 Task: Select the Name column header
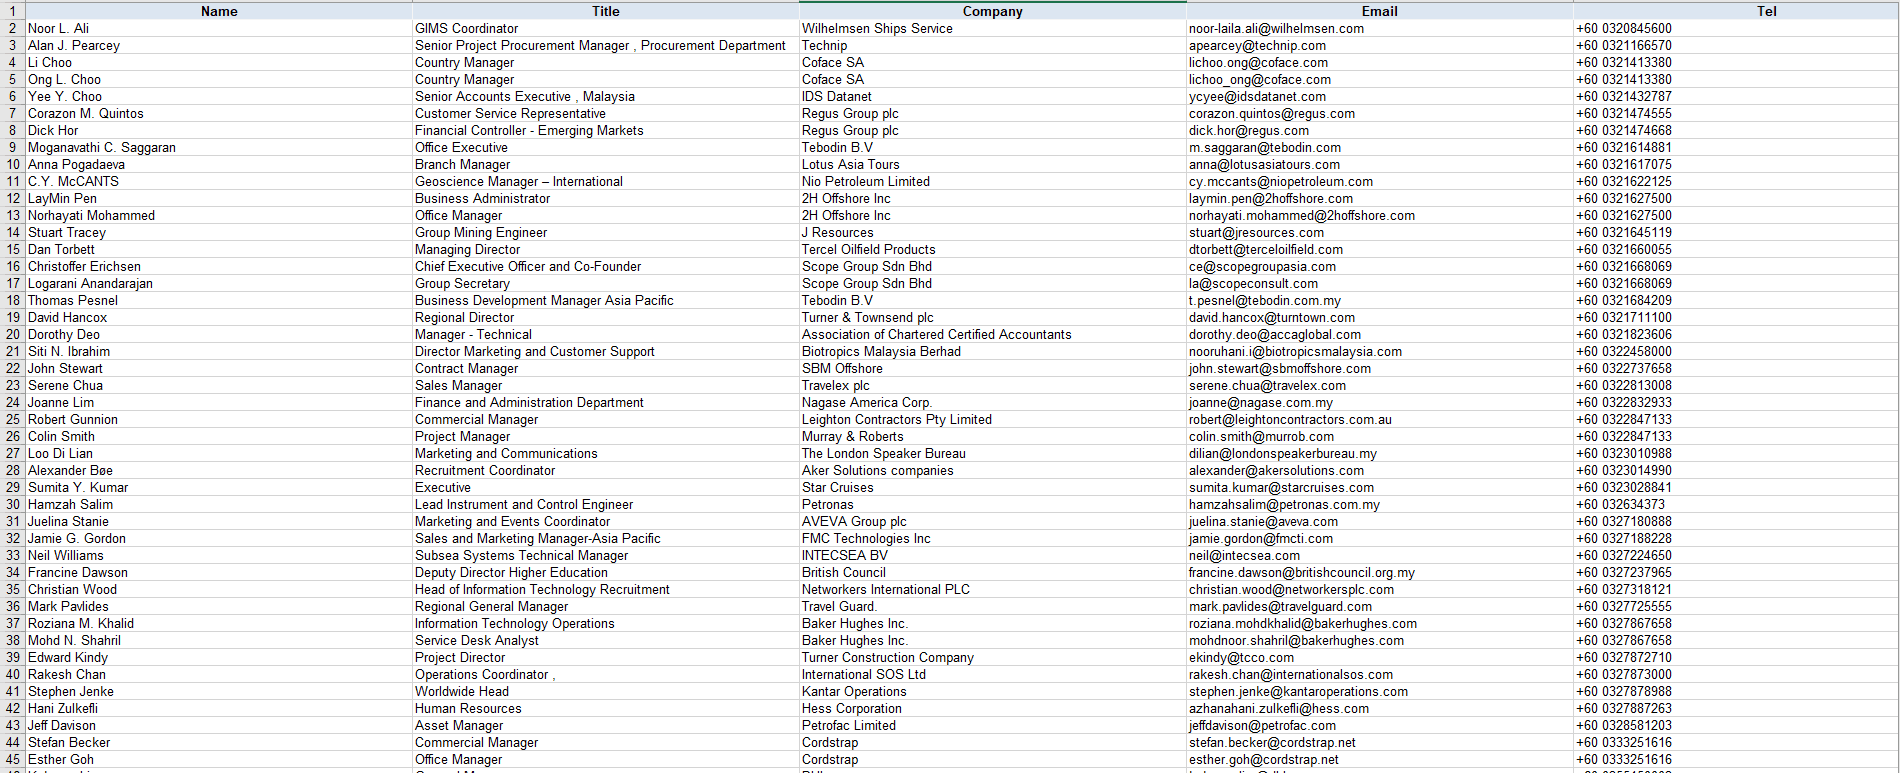(x=219, y=11)
